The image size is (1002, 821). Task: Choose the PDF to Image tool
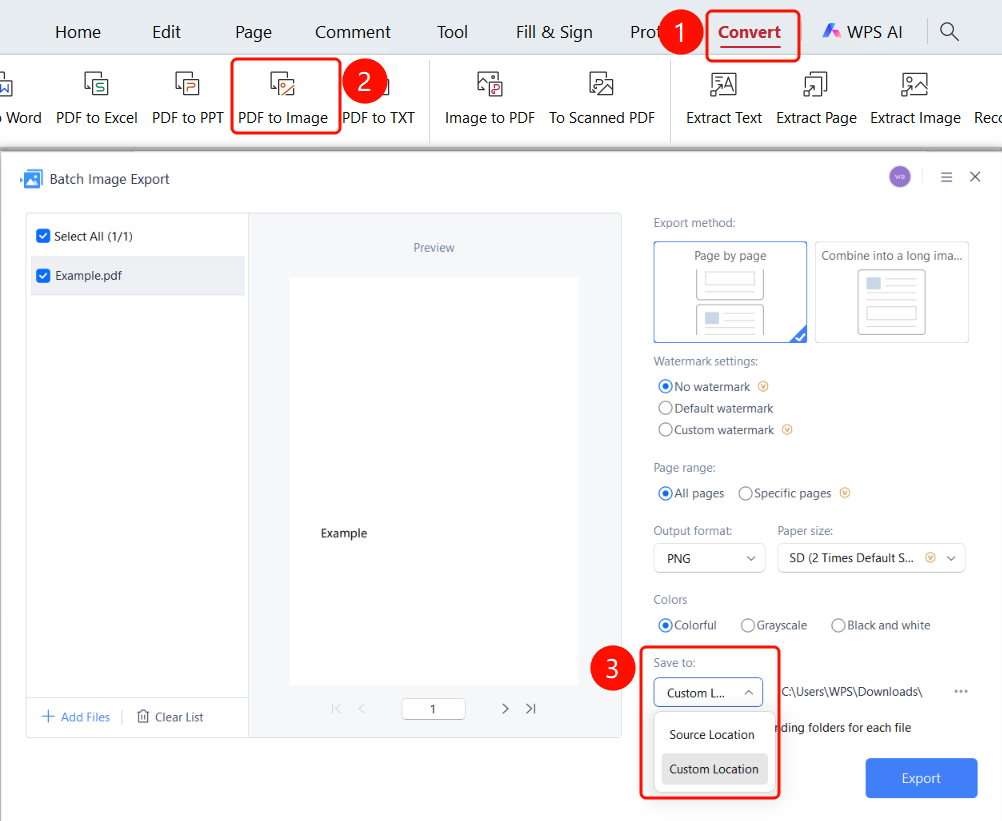click(283, 98)
